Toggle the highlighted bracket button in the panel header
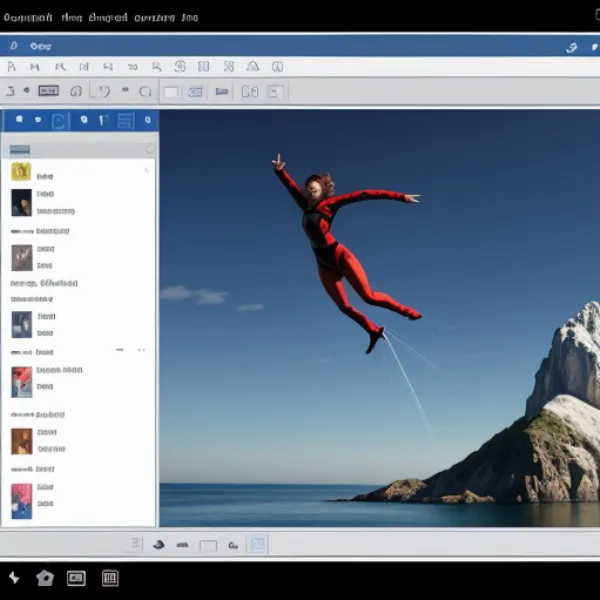 point(59,121)
